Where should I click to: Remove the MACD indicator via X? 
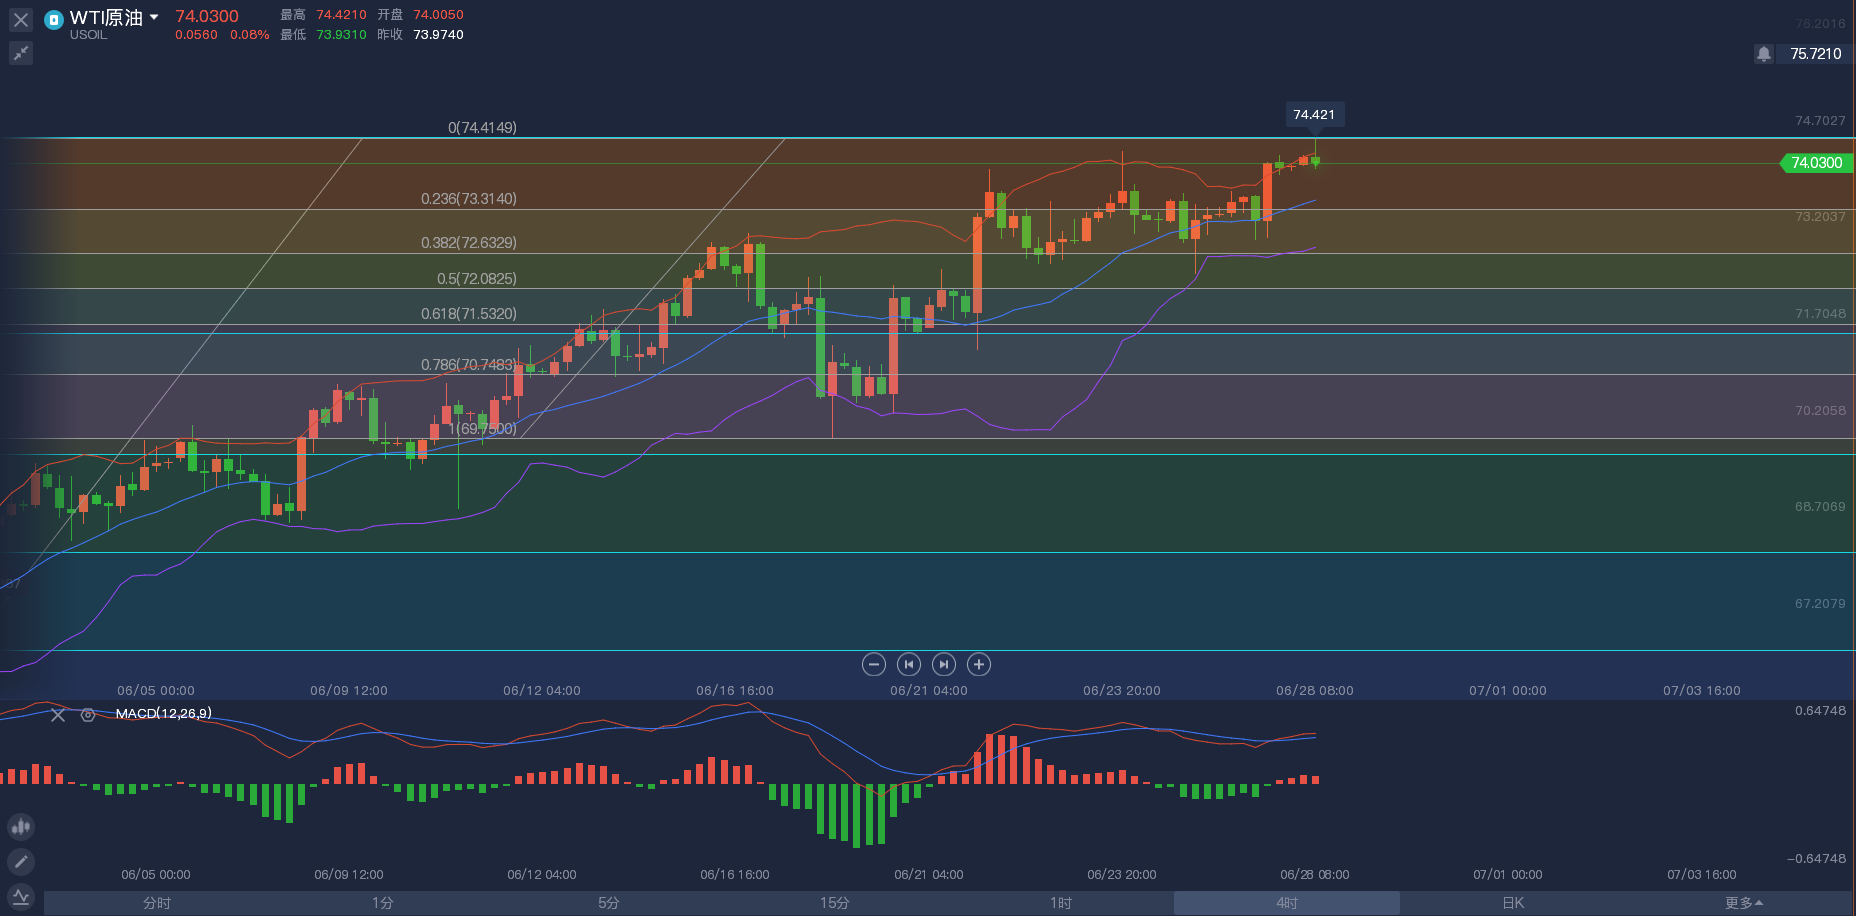[x=58, y=715]
